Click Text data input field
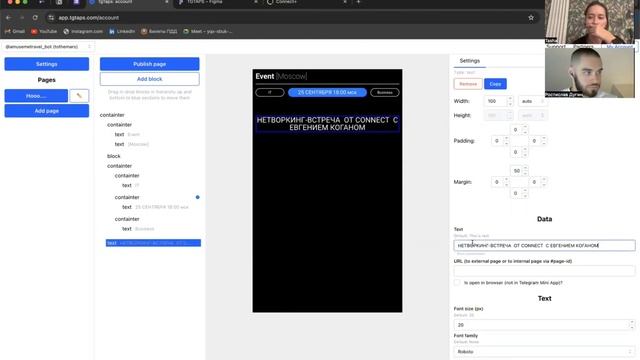 coord(544,245)
